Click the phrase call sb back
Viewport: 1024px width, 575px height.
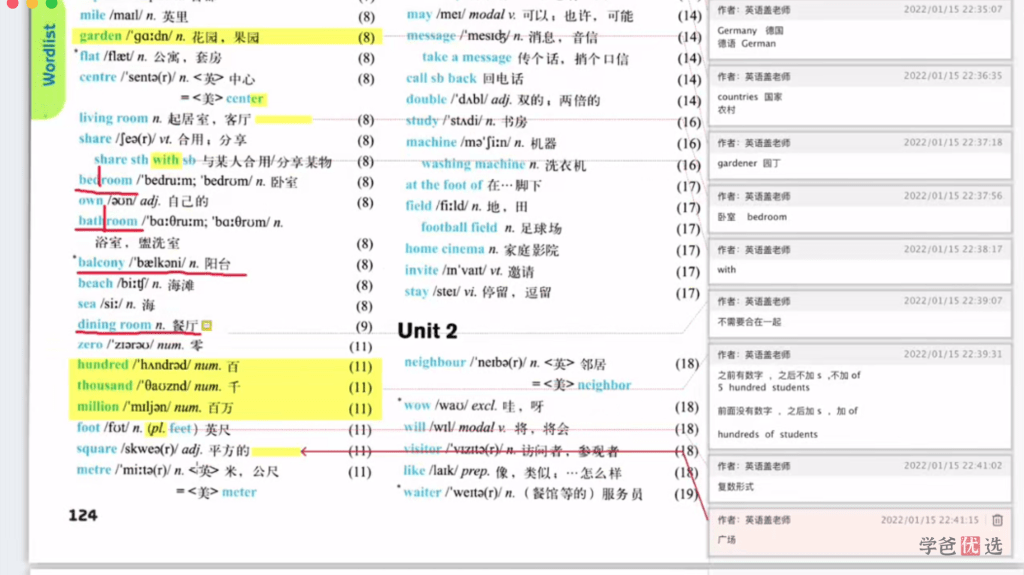point(441,78)
